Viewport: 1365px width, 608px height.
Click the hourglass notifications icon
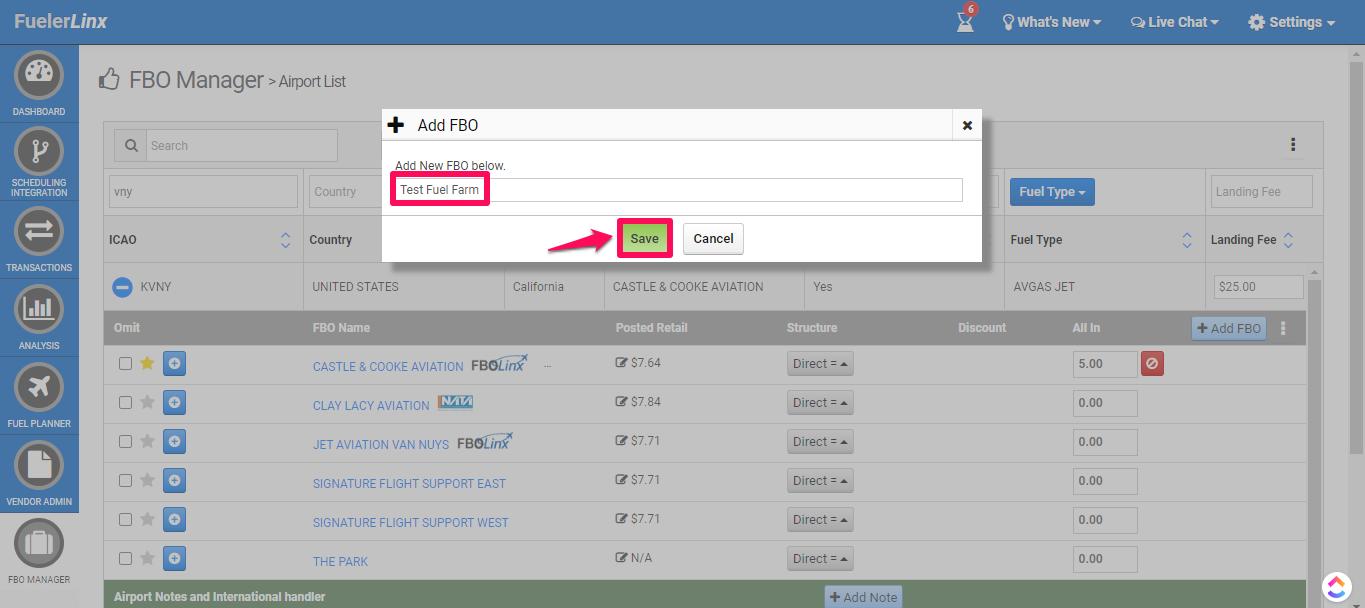[965, 21]
